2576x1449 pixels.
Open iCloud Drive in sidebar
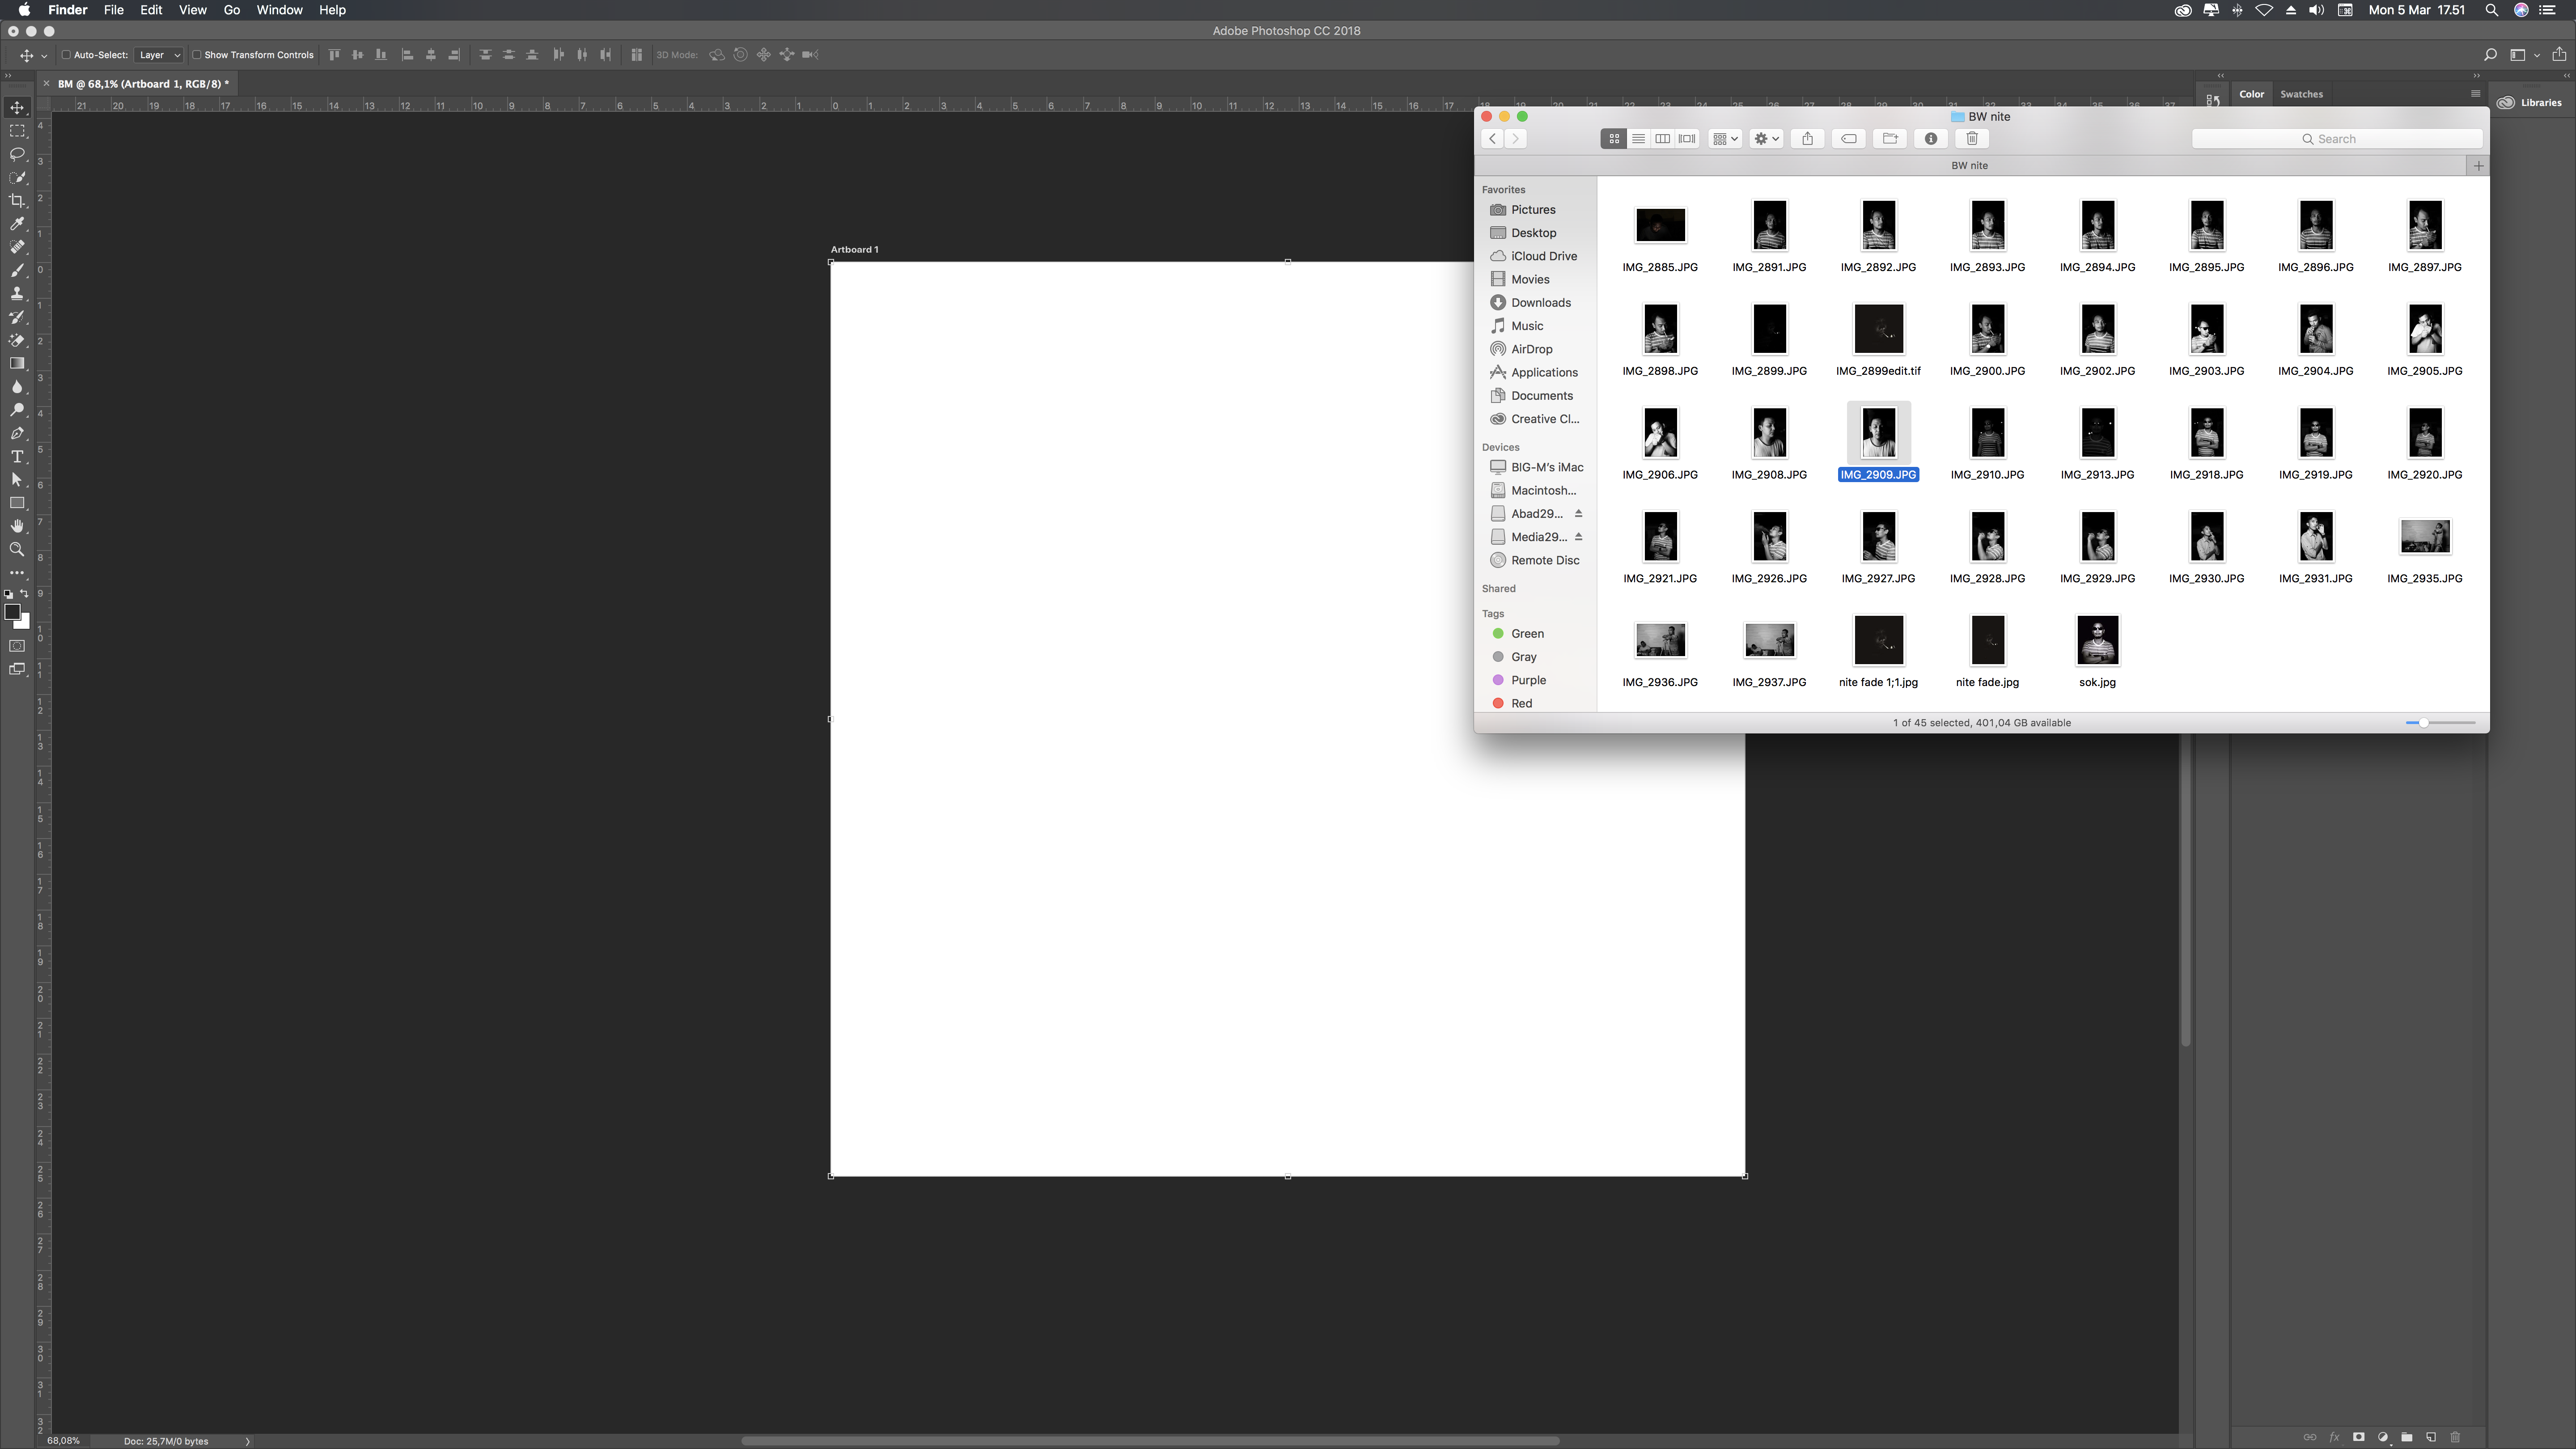pos(1543,256)
